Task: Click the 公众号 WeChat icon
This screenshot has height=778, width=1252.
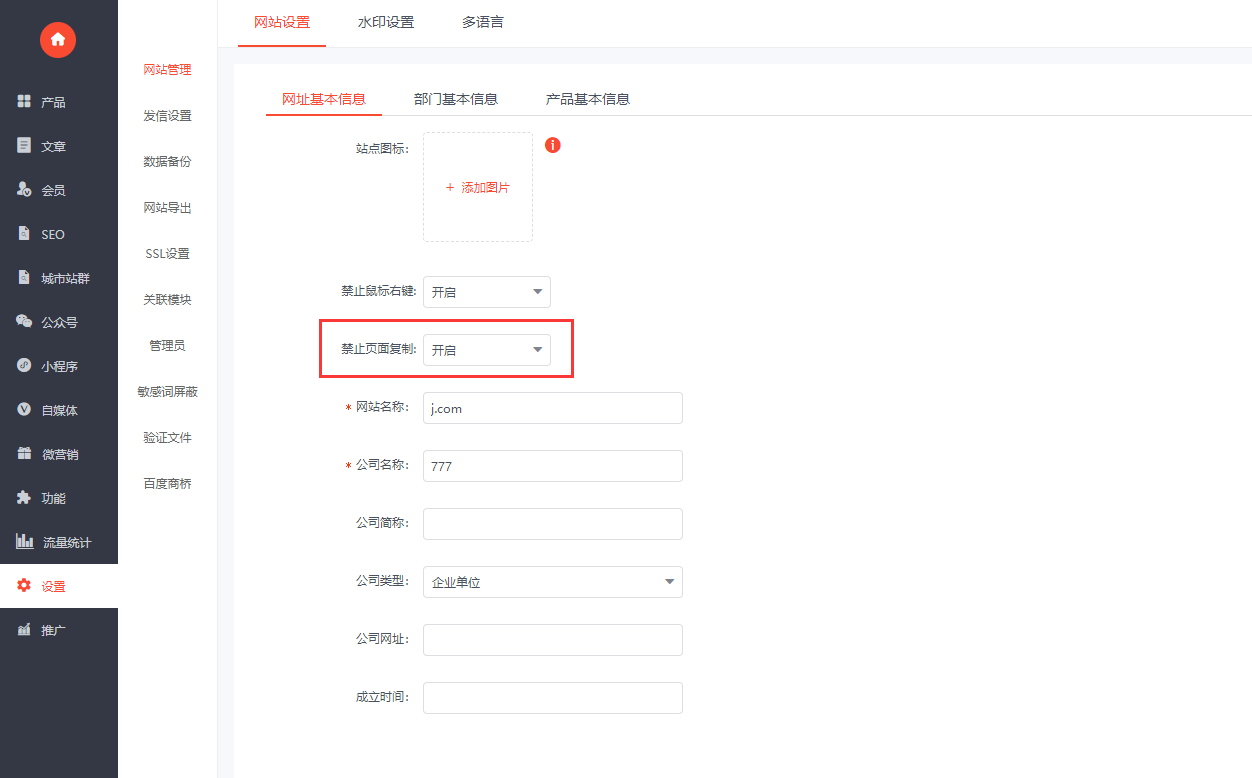Action: pyautogui.click(x=24, y=322)
